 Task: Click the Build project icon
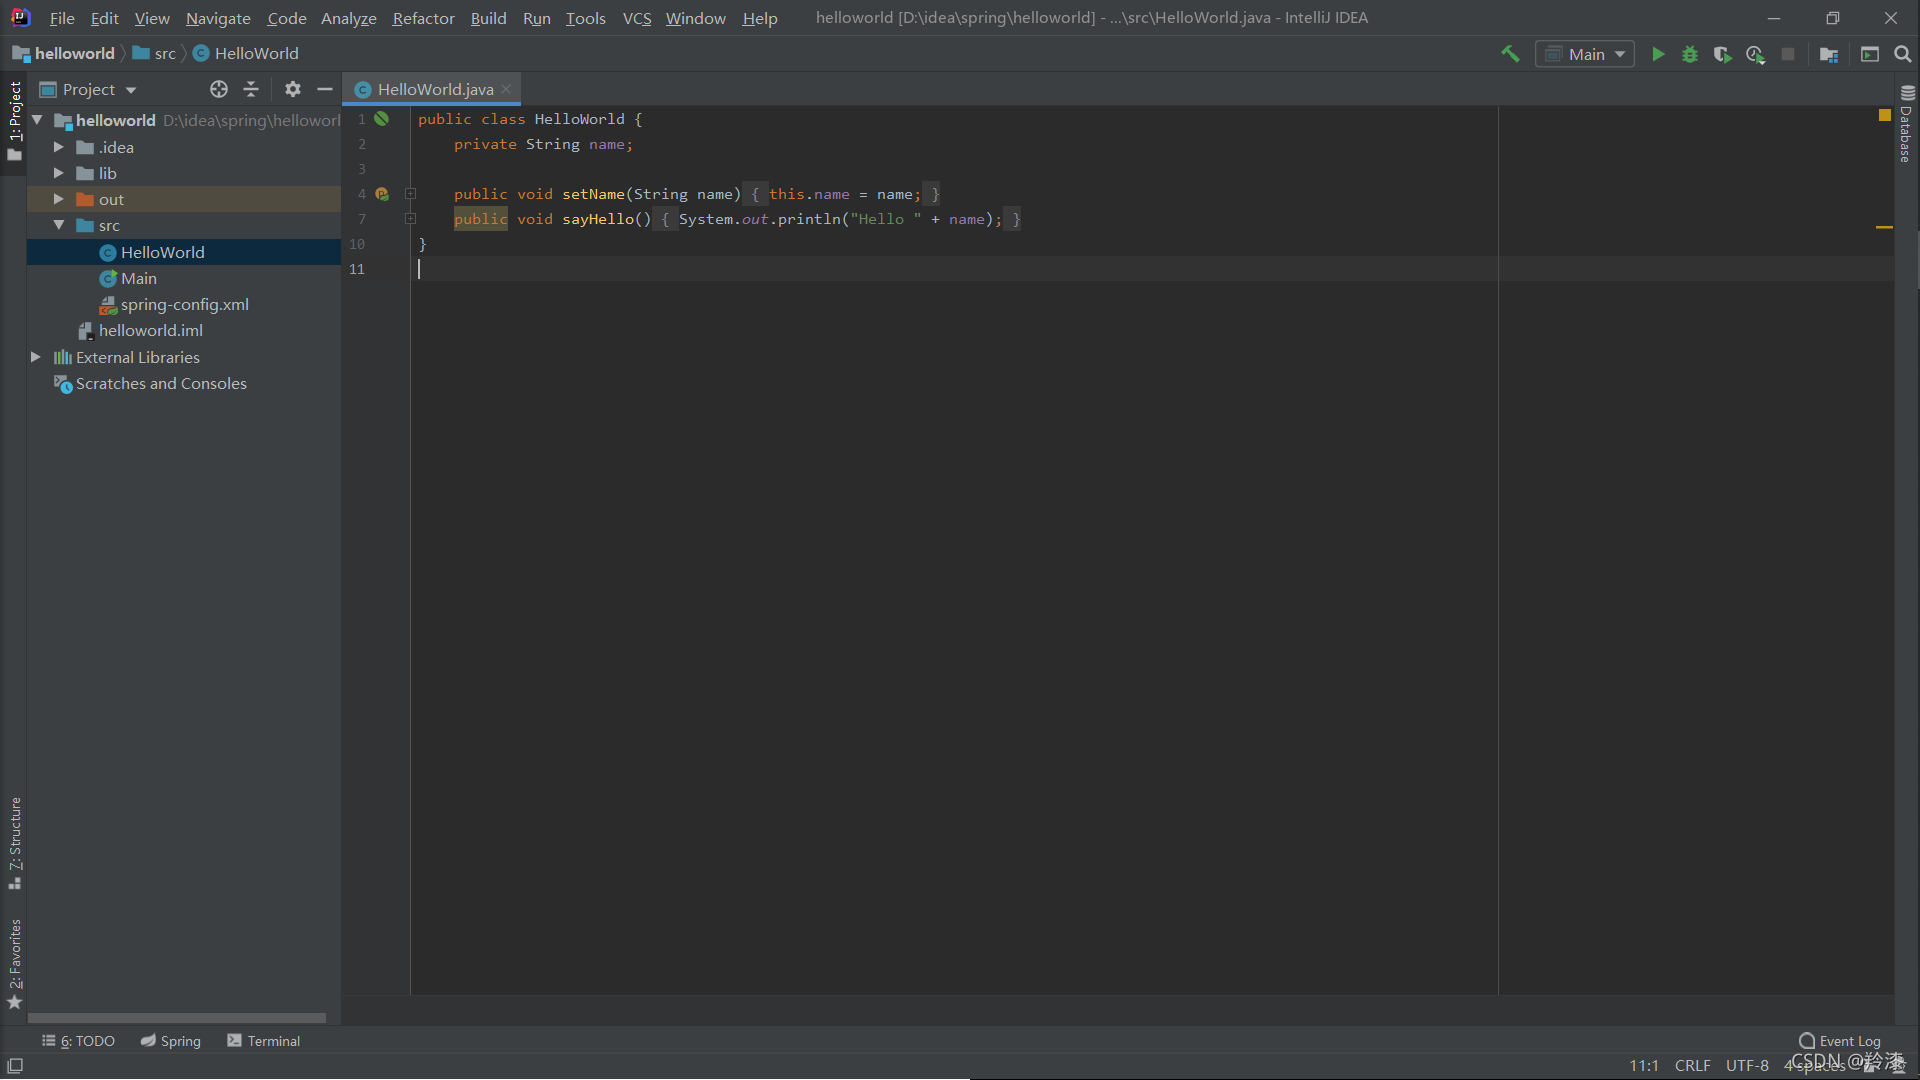[x=1510, y=53]
